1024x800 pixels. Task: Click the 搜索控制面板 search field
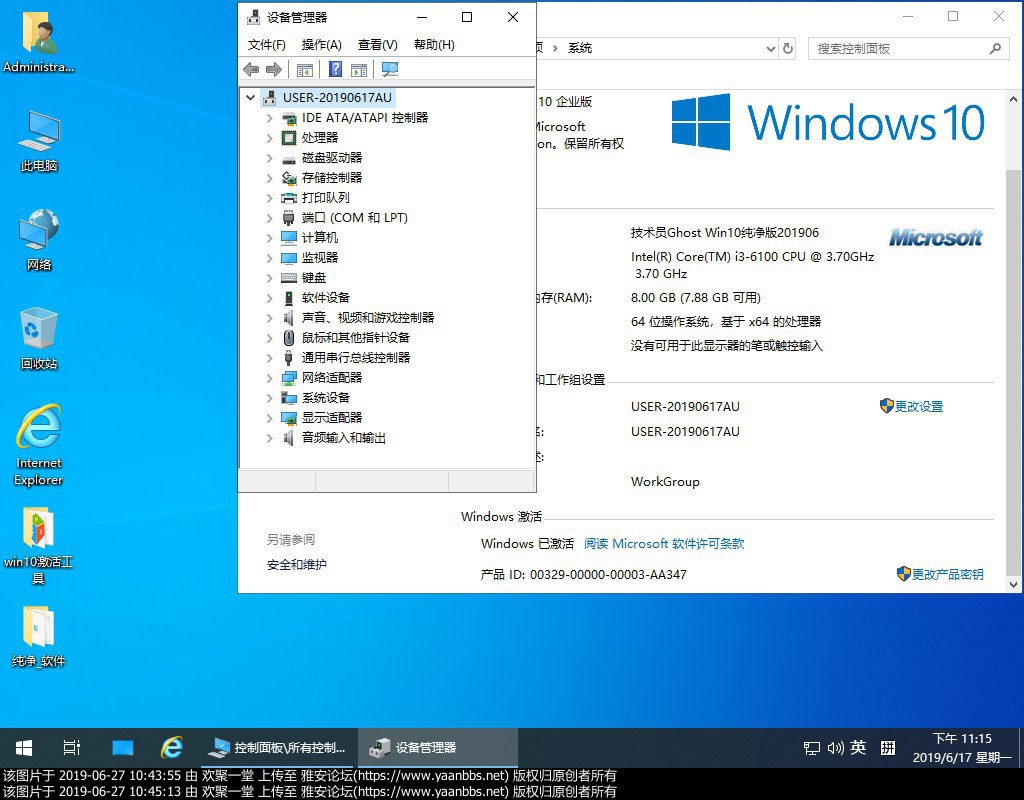[x=908, y=48]
